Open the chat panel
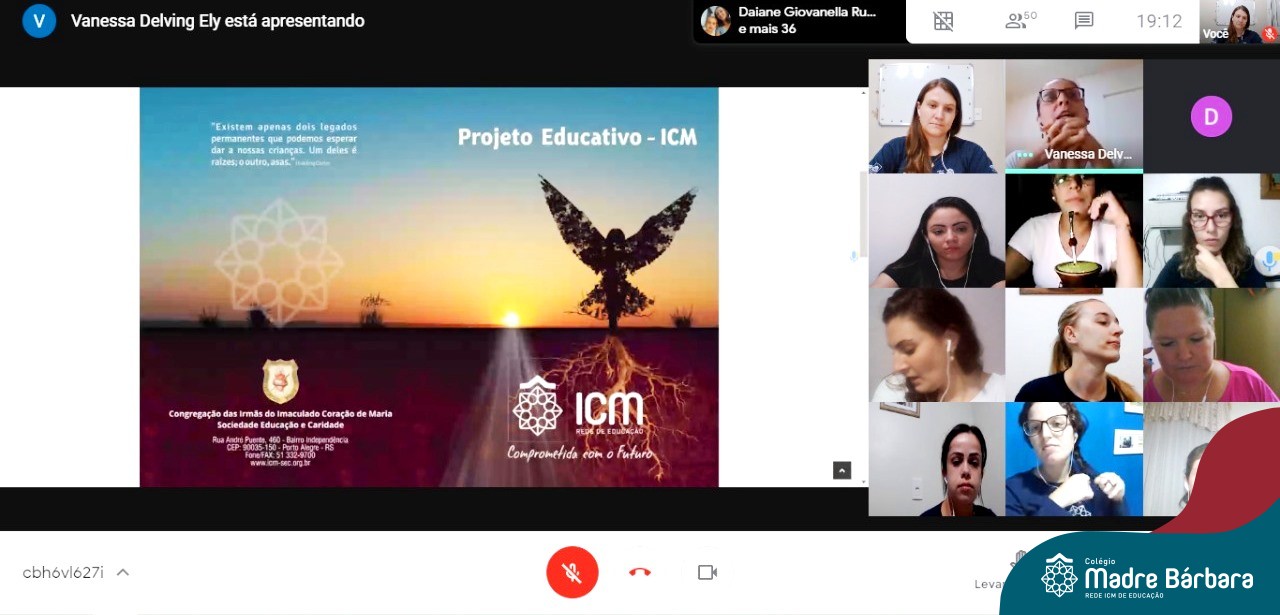The image size is (1280, 615). click(1083, 21)
